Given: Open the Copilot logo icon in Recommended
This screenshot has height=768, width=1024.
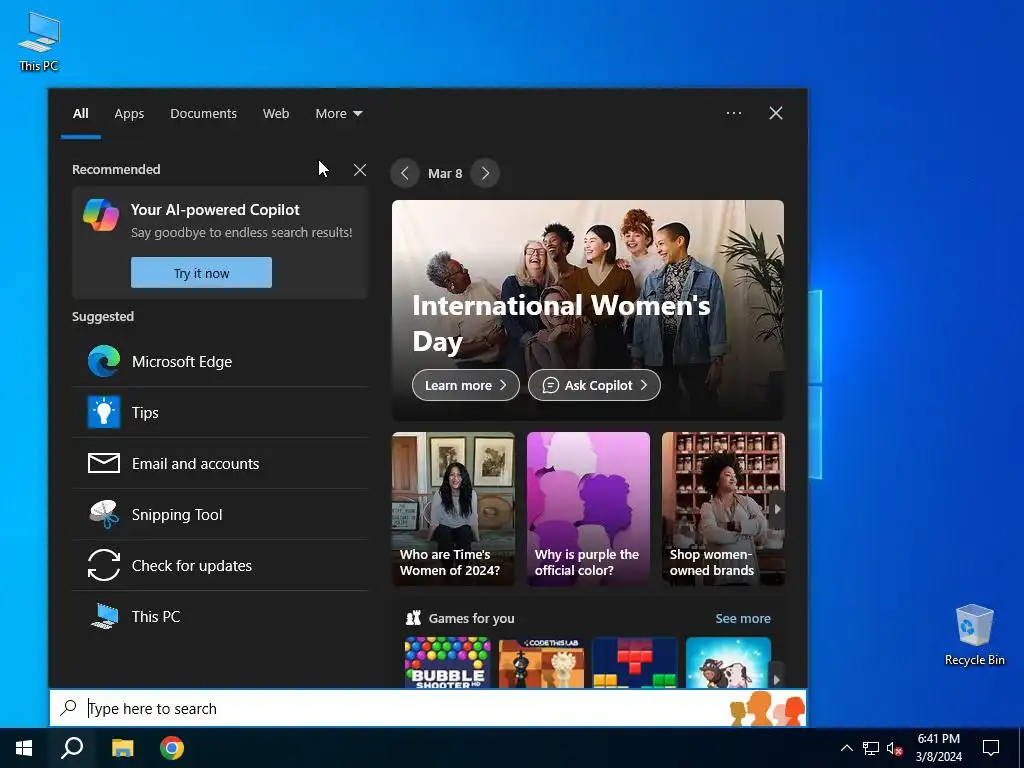Looking at the screenshot, I should pos(101,215).
